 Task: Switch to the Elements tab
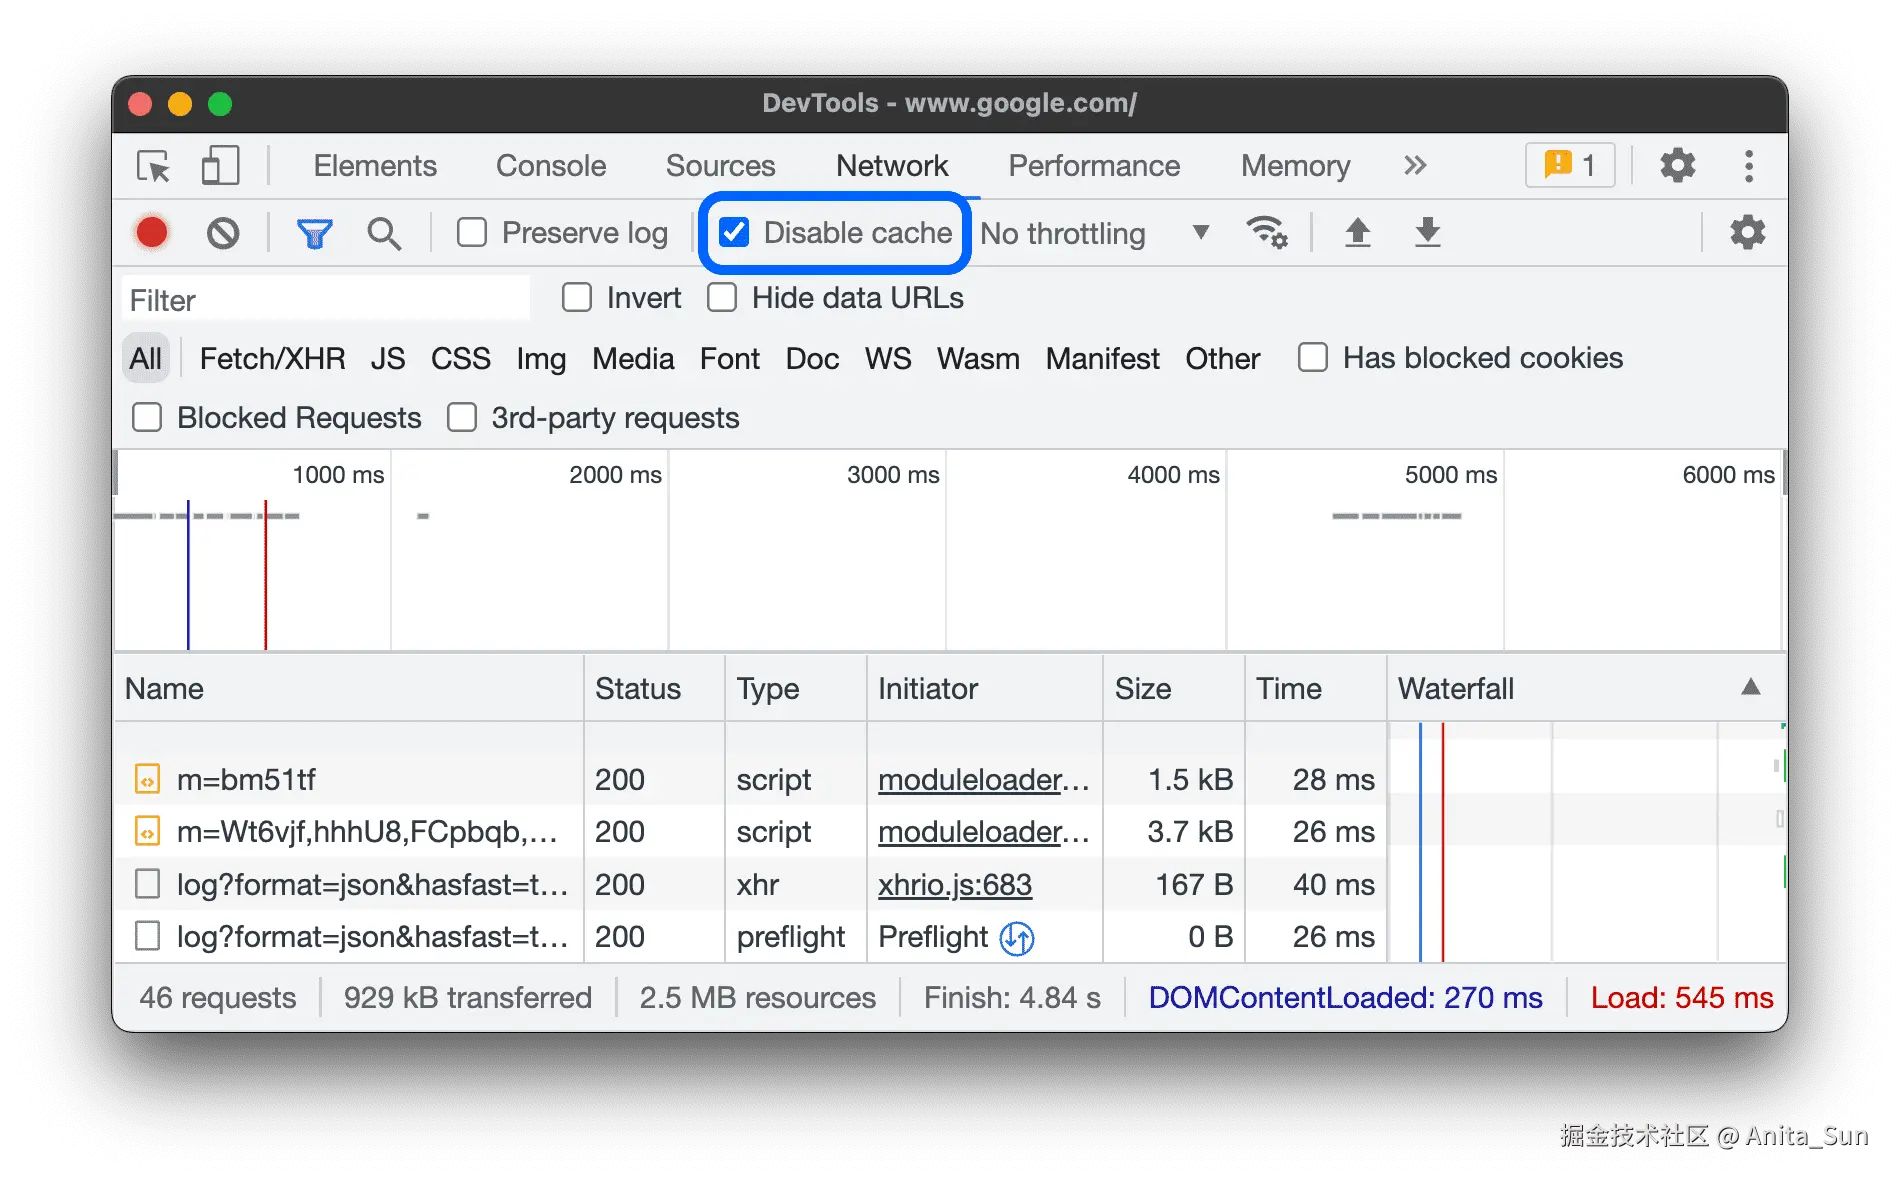point(375,166)
